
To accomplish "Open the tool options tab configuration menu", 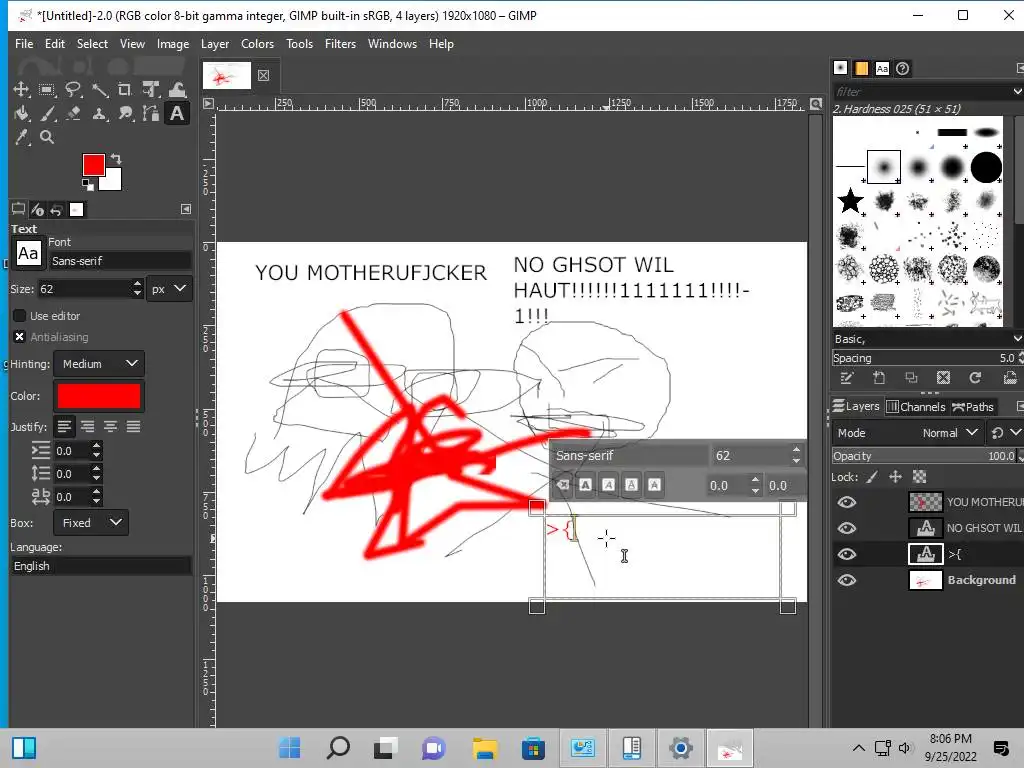I will tap(186, 209).
